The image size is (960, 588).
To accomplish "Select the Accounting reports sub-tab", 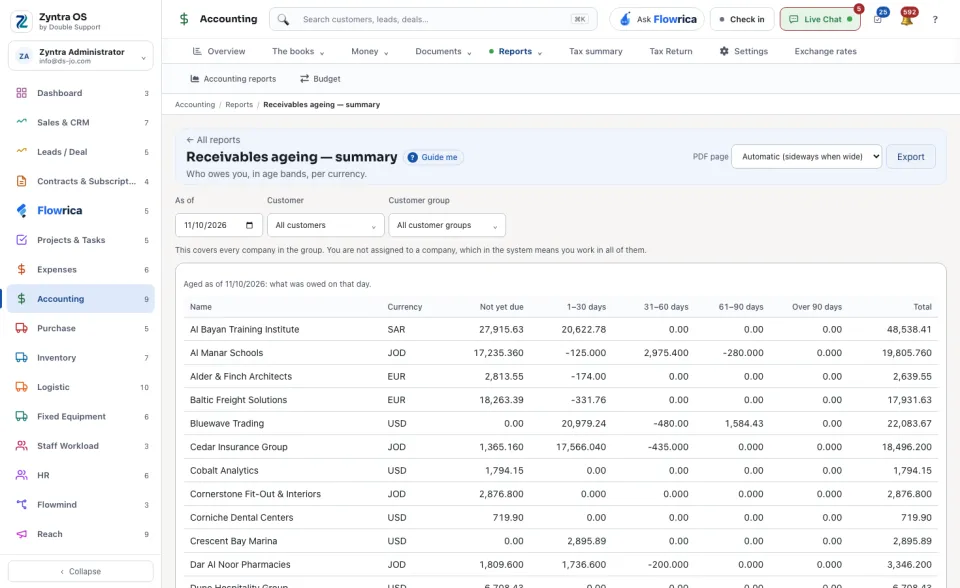I will [233, 79].
